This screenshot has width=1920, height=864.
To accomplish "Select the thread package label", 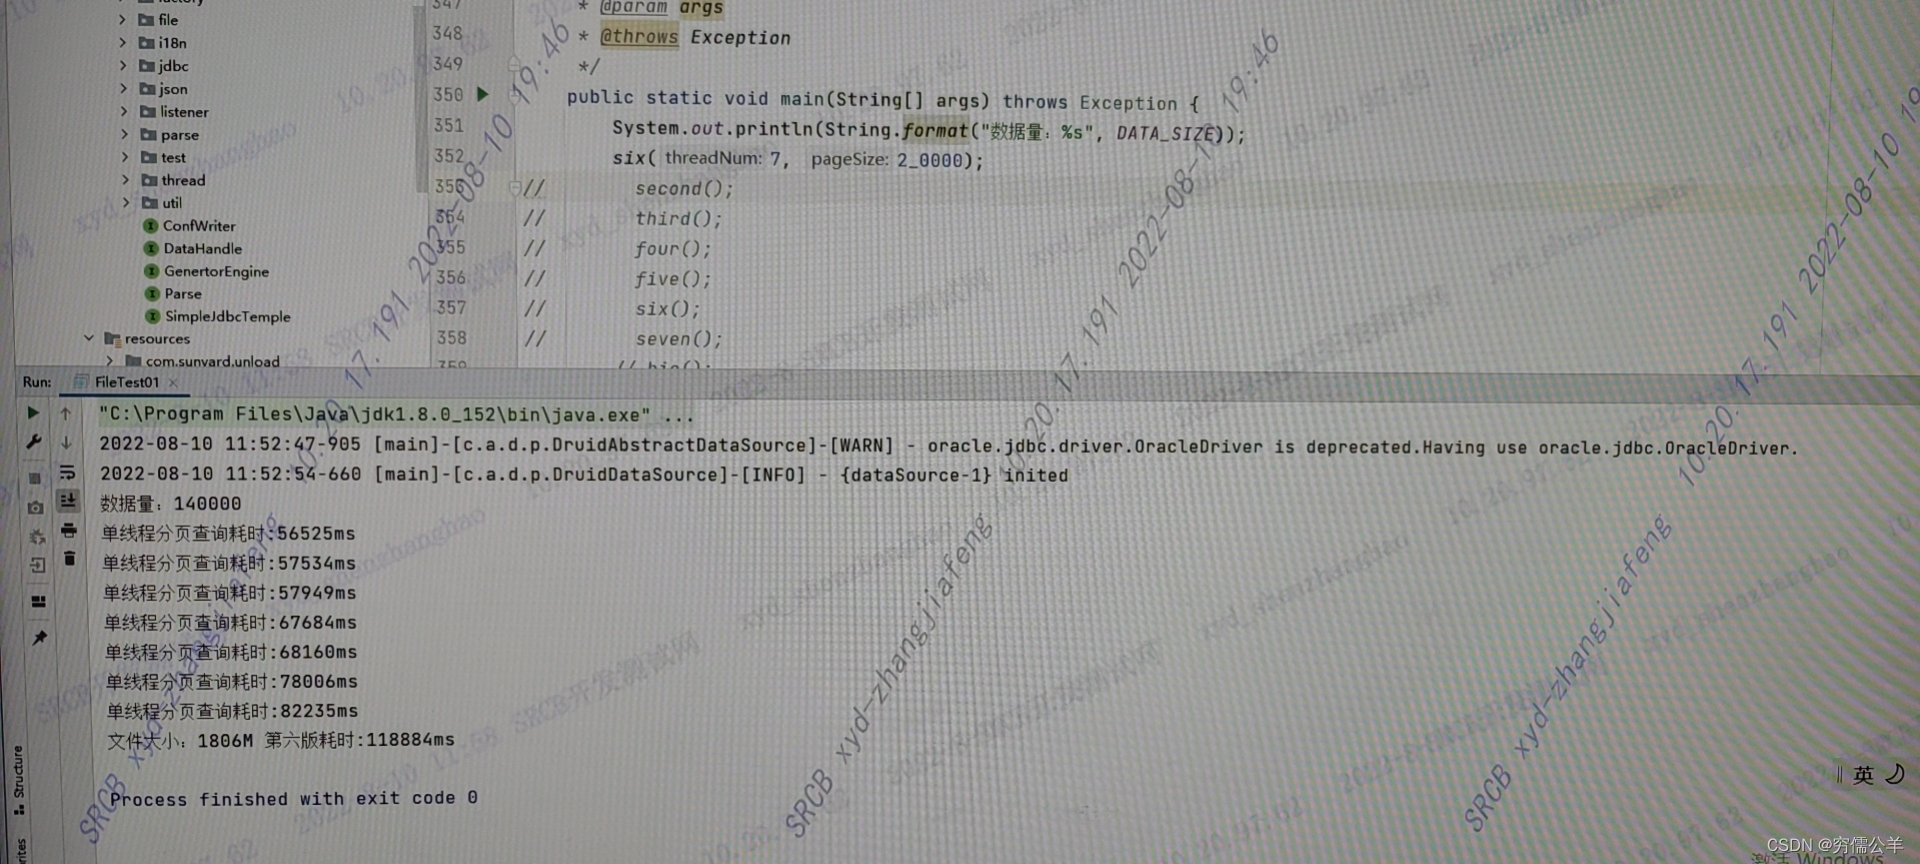I will [x=183, y=180].
